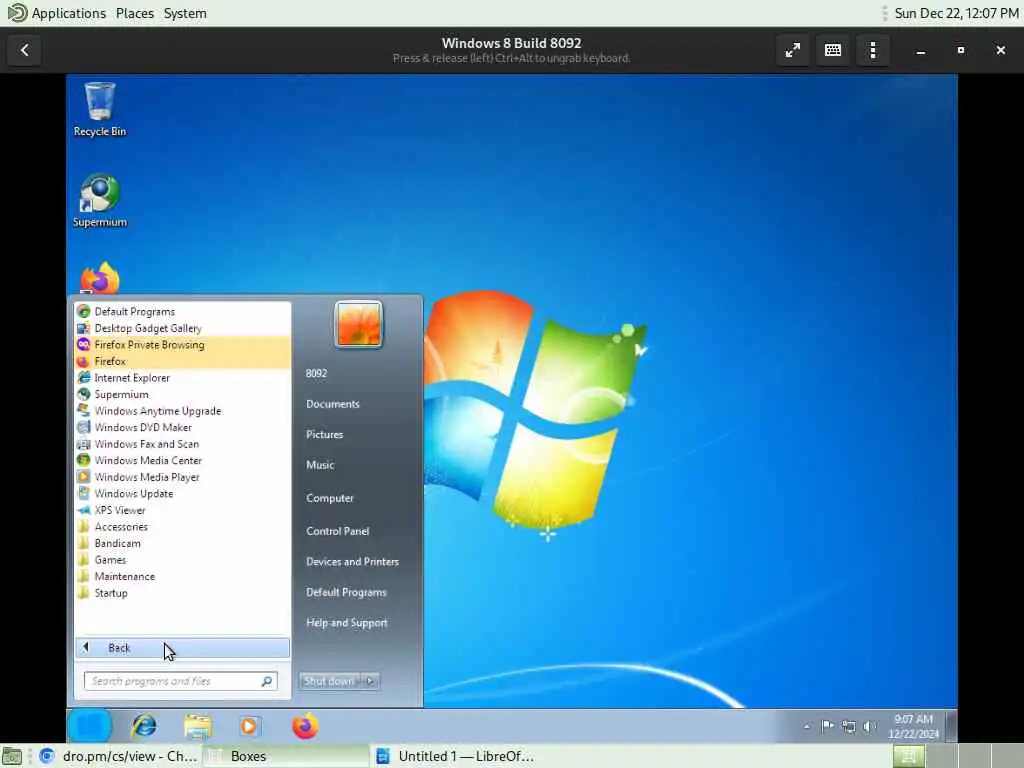Launch Supermium from the Start menu list

[182, 394]
